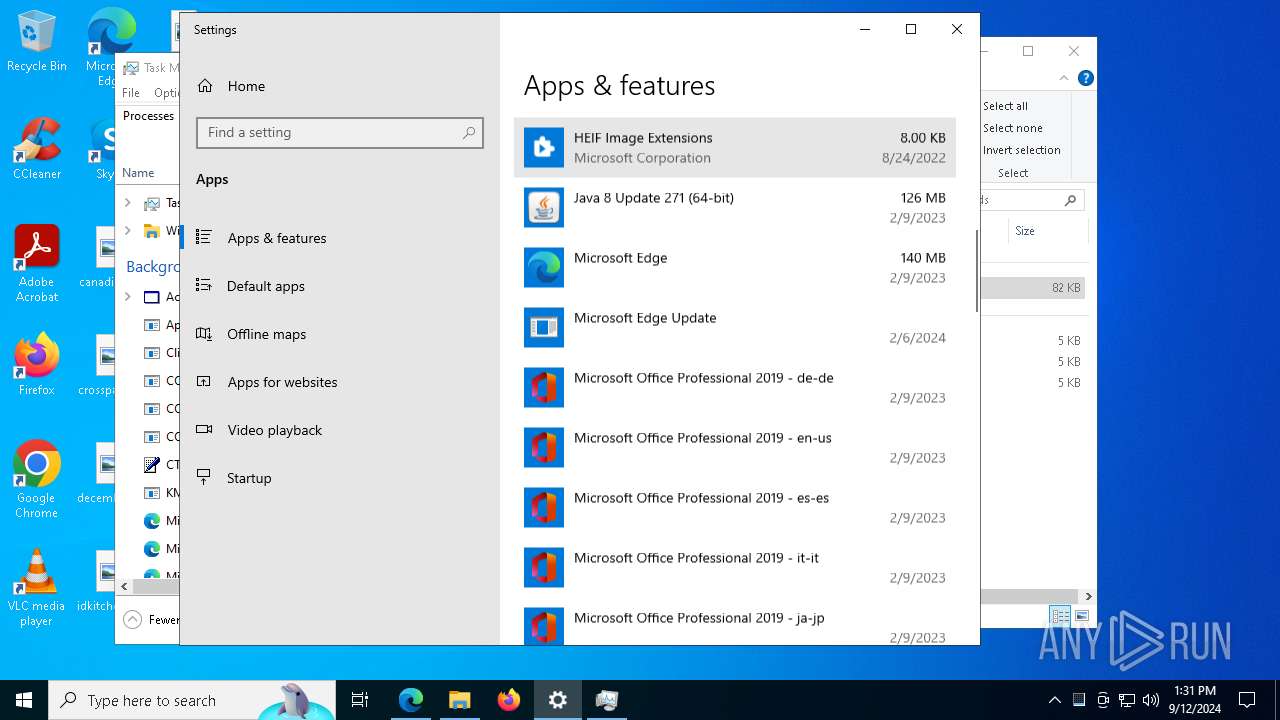Click taskbar search box

tap(192, 700)
